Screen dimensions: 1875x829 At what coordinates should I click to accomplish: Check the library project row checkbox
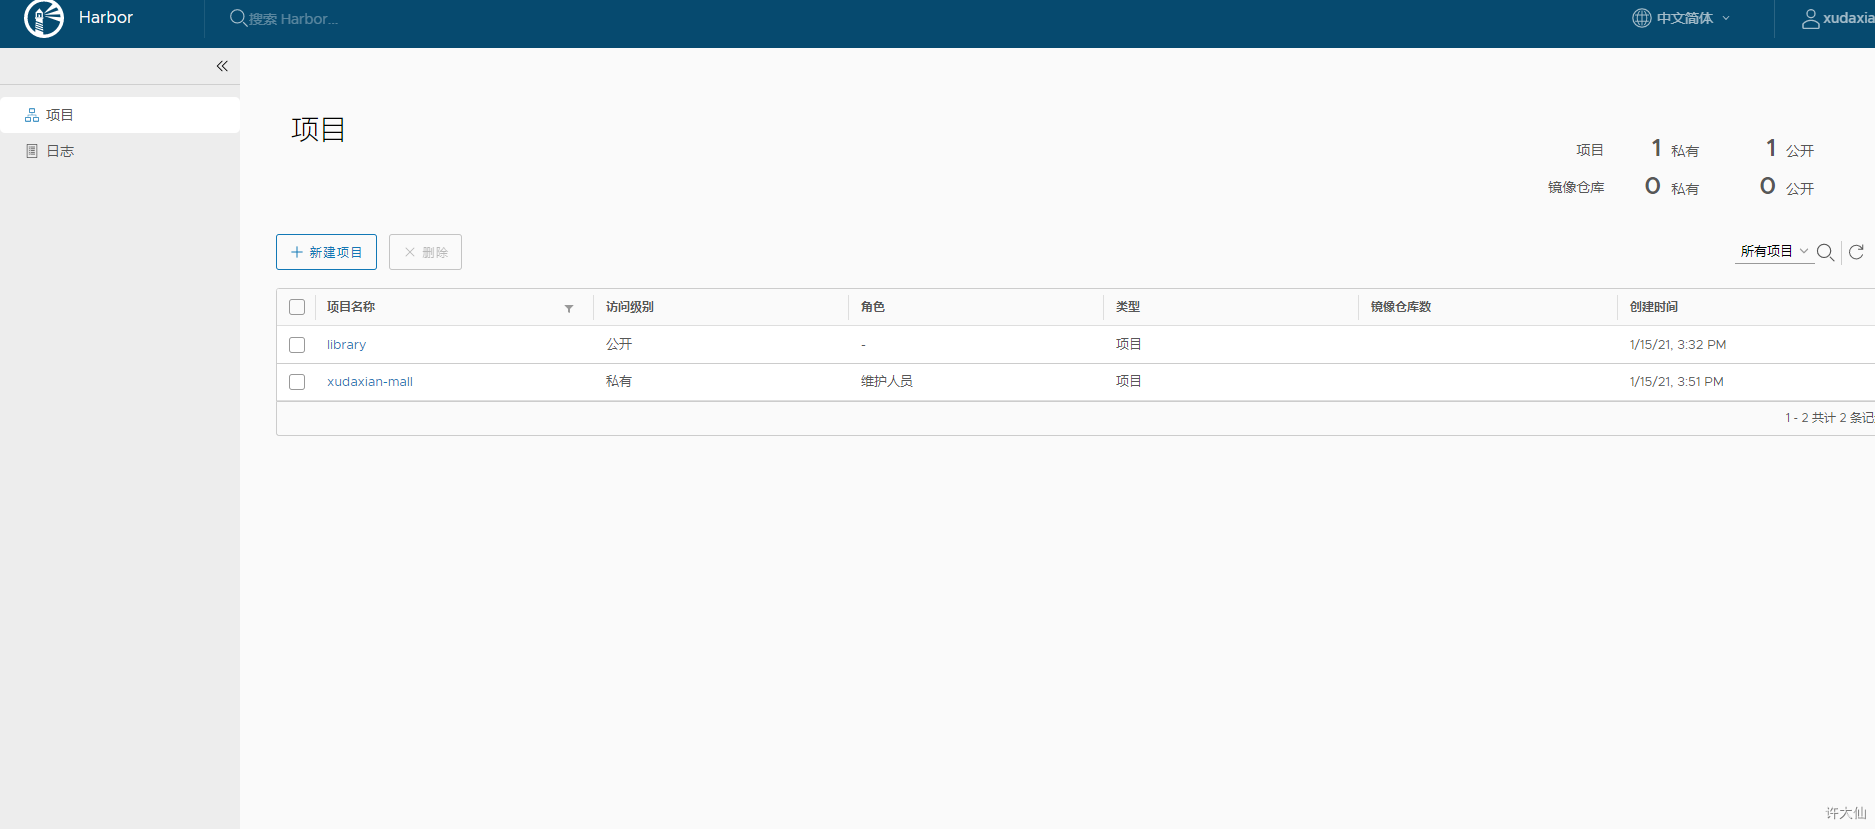(x=297, y=345)
